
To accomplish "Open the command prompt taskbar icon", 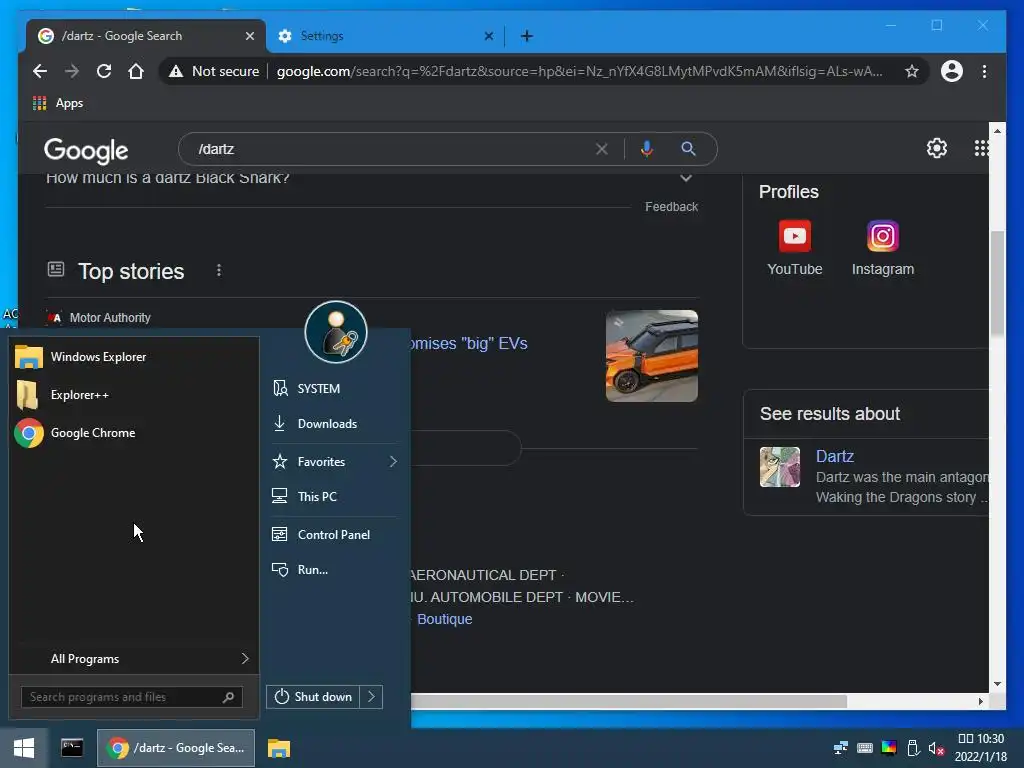I will pos(72,748).
